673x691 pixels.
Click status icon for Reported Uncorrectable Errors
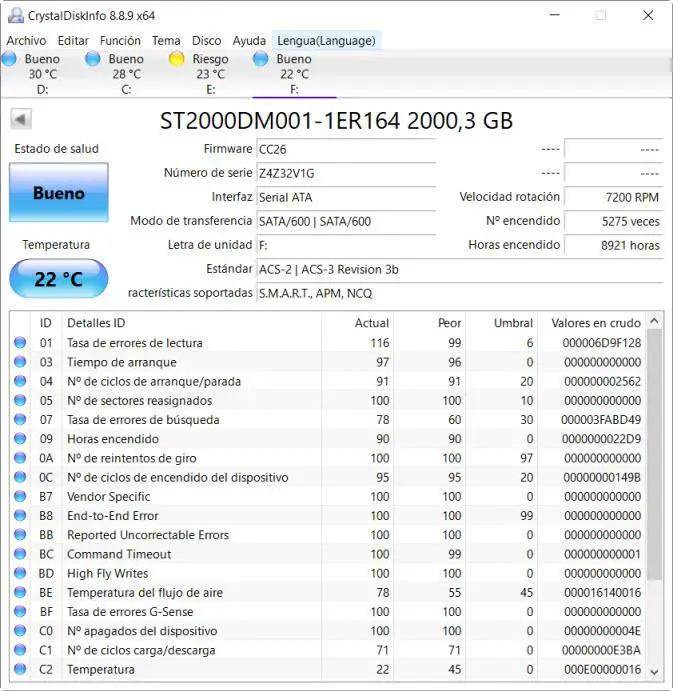pyautogui.click(x=20, y=535)
